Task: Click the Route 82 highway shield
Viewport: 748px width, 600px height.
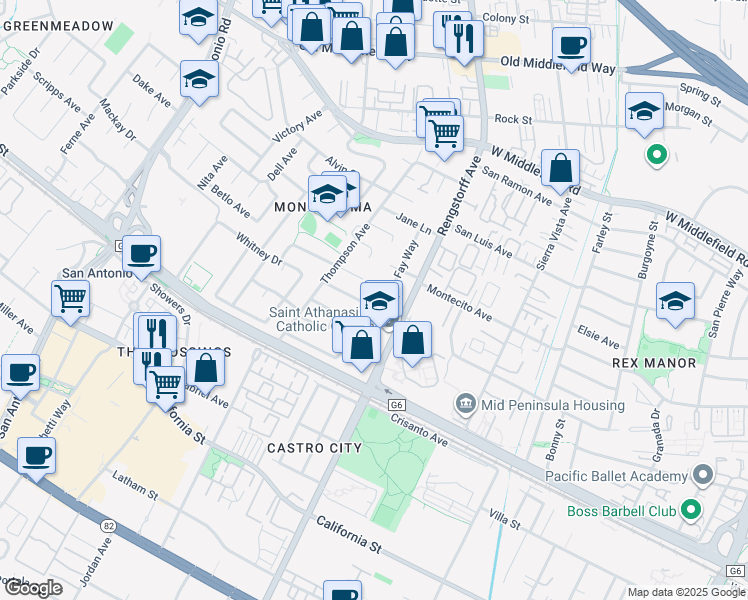Action: click(x=108, y=525)
